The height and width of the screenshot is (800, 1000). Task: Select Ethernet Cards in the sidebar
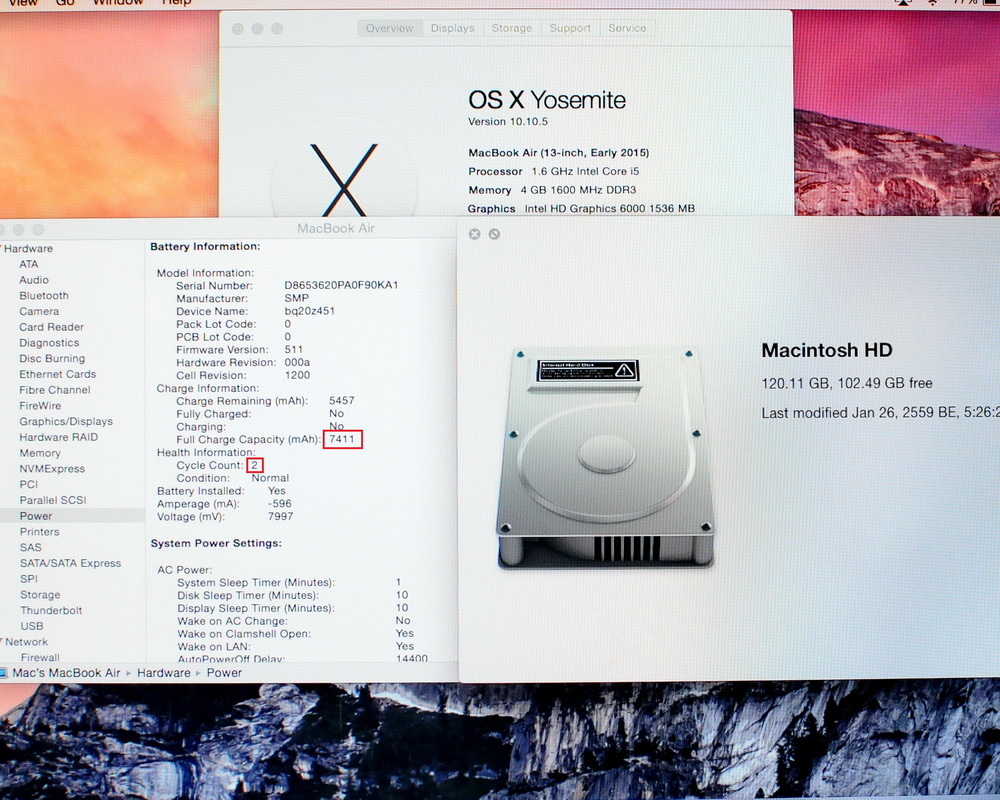tap(57, 374)
